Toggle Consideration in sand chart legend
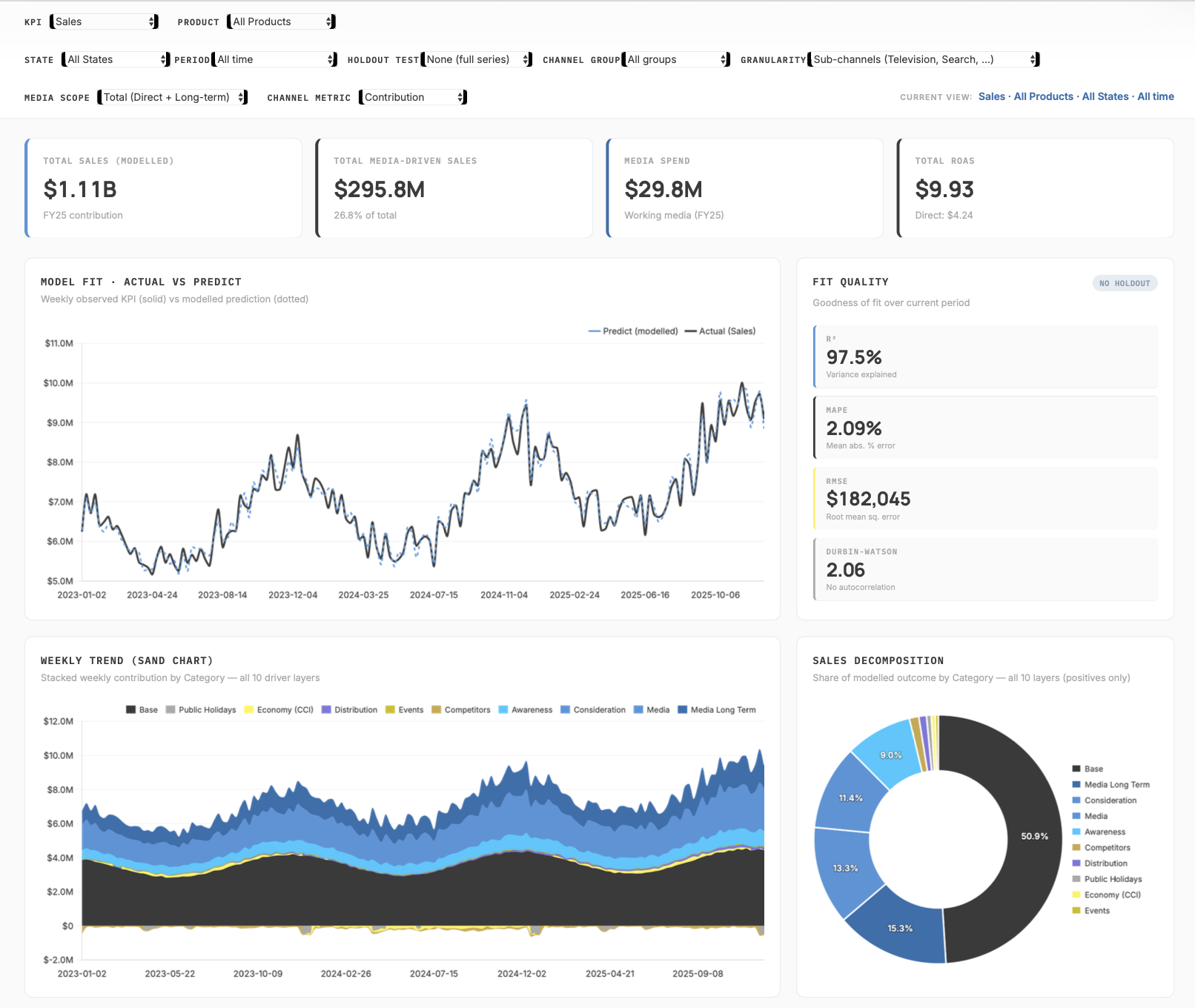The image size is (1204, 1008). [x=593, y=710]
